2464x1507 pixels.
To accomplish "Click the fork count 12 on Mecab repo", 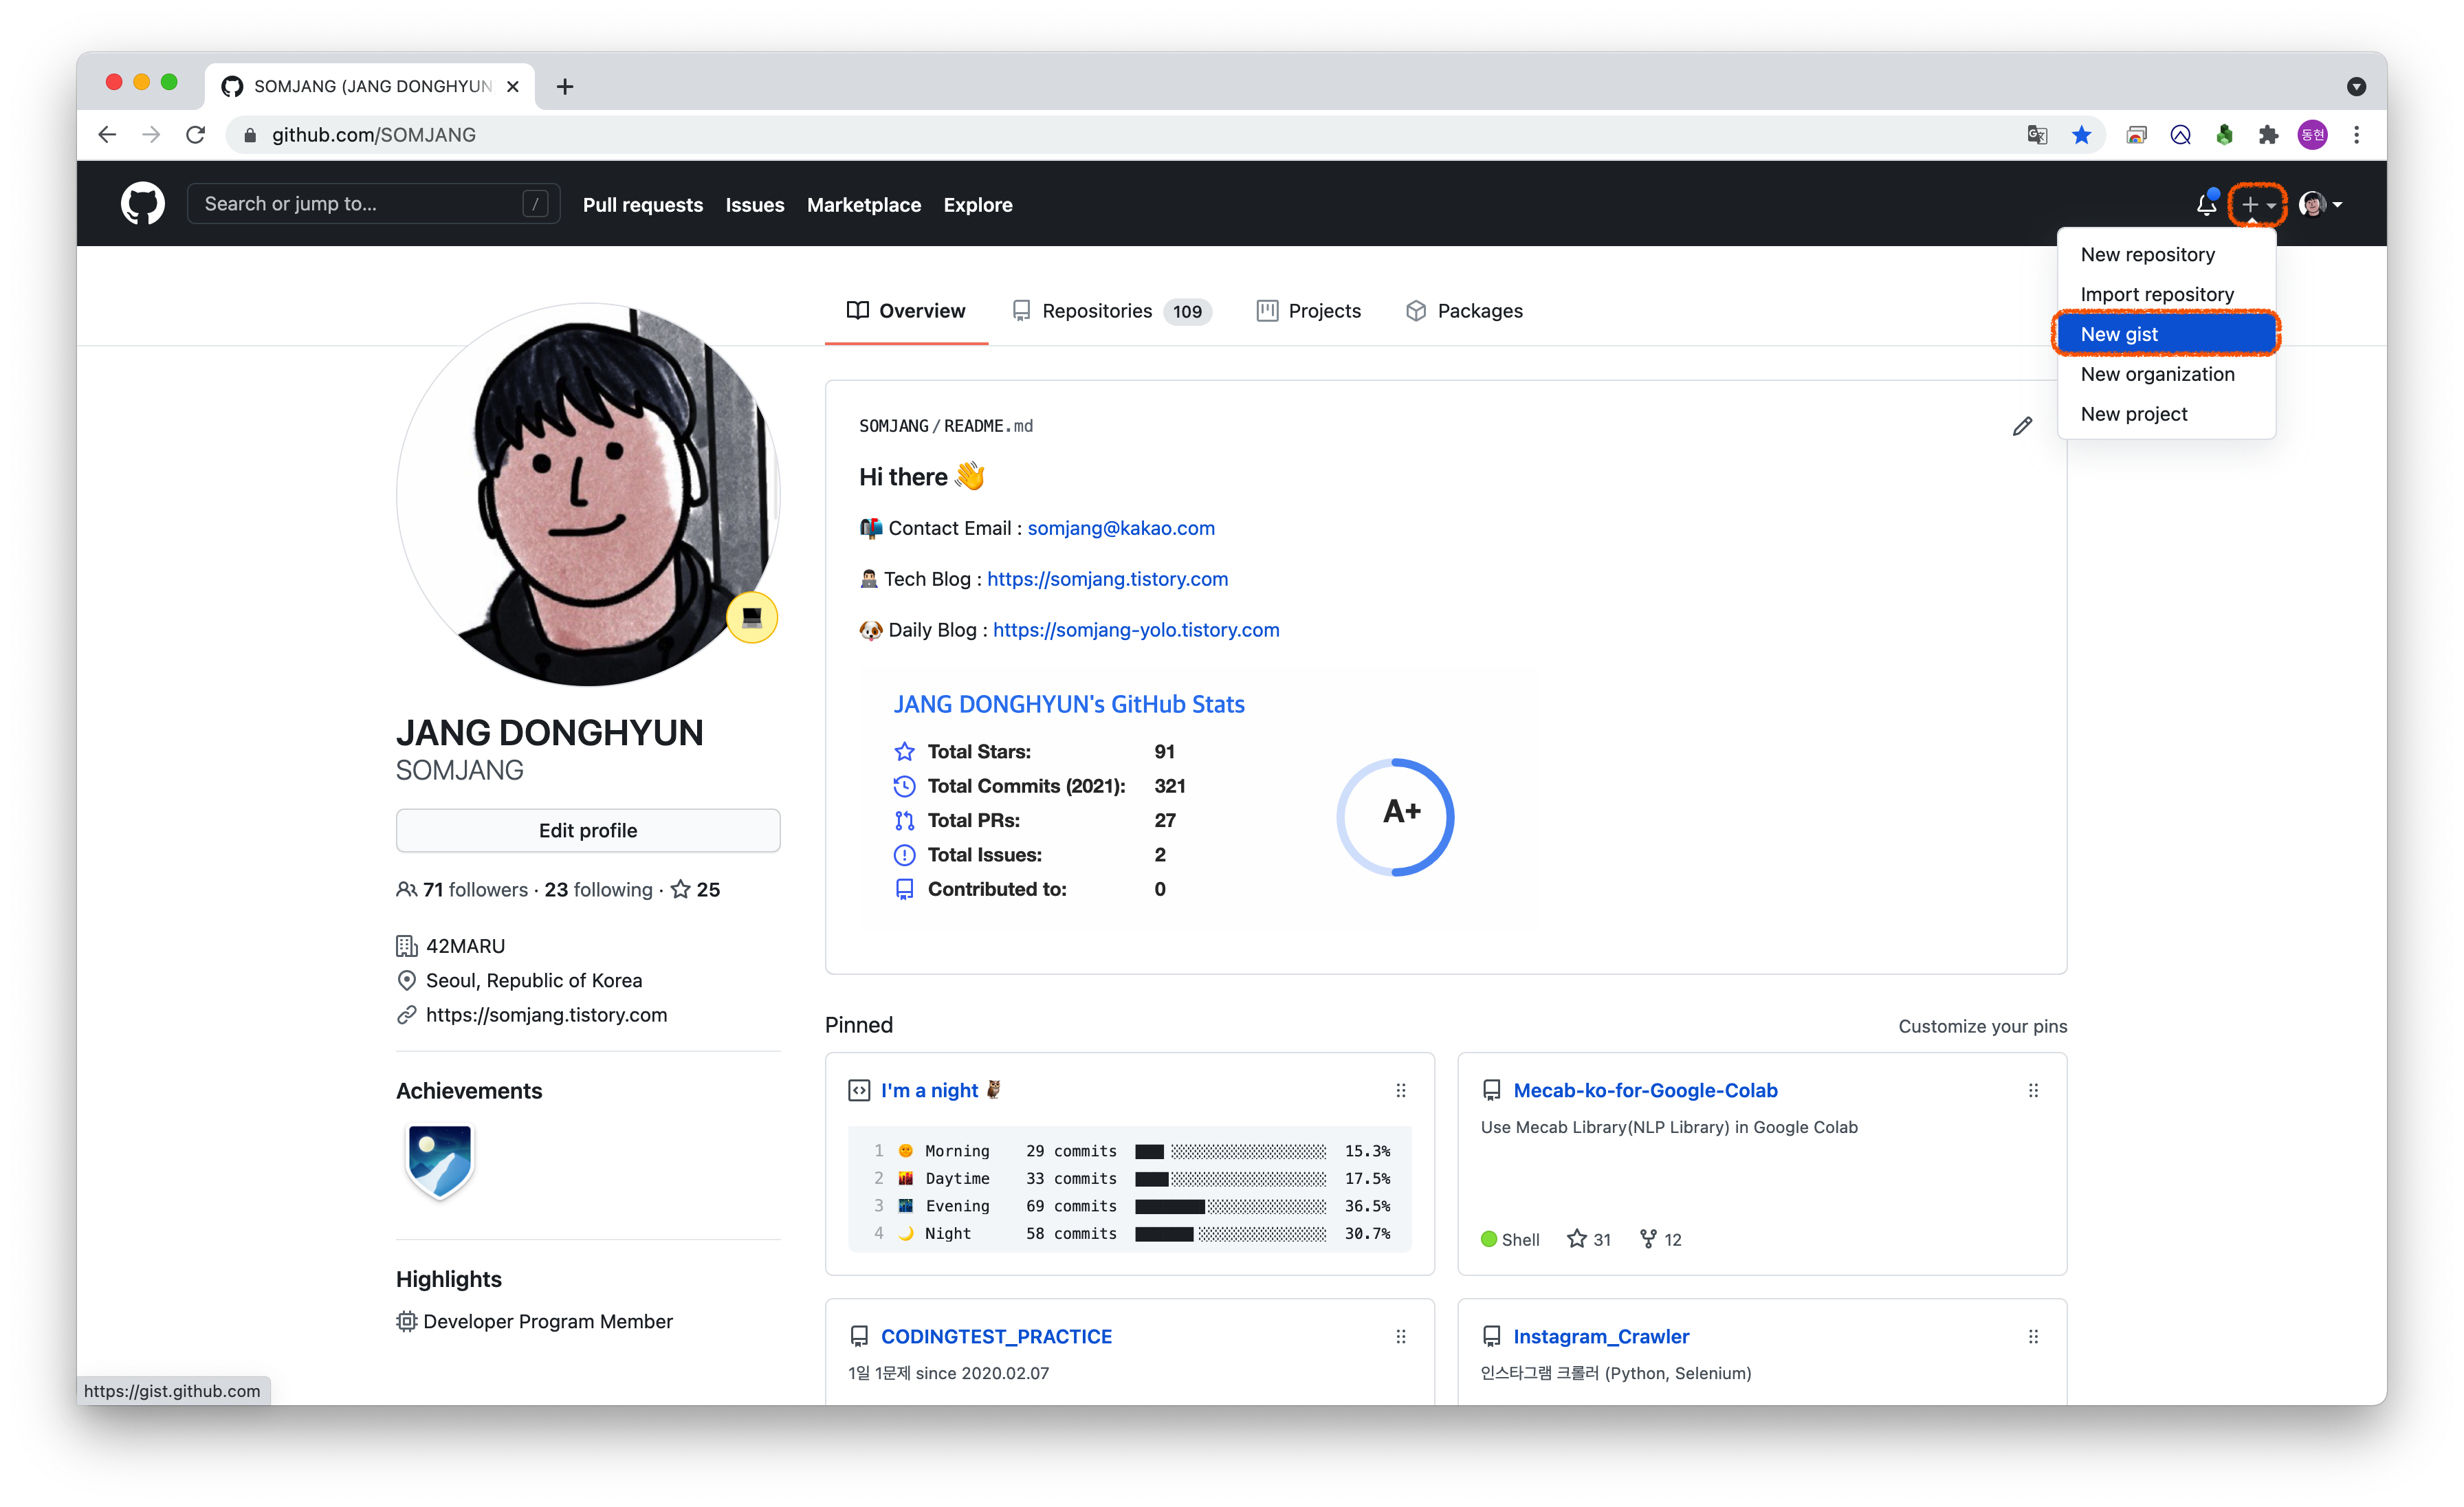I will (x=1661, y=1239).
